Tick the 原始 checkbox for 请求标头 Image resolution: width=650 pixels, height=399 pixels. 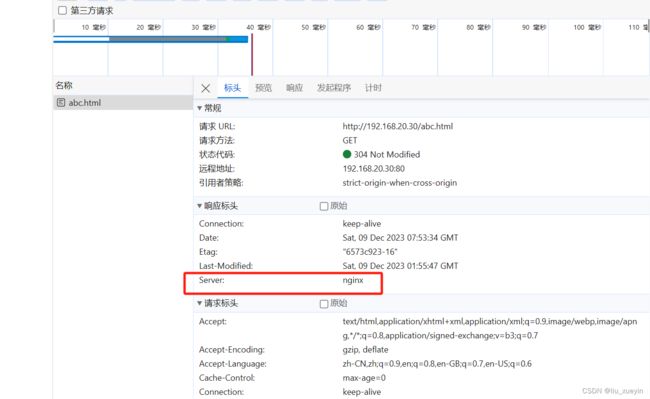pyautogui.click(x=324, y=304)
